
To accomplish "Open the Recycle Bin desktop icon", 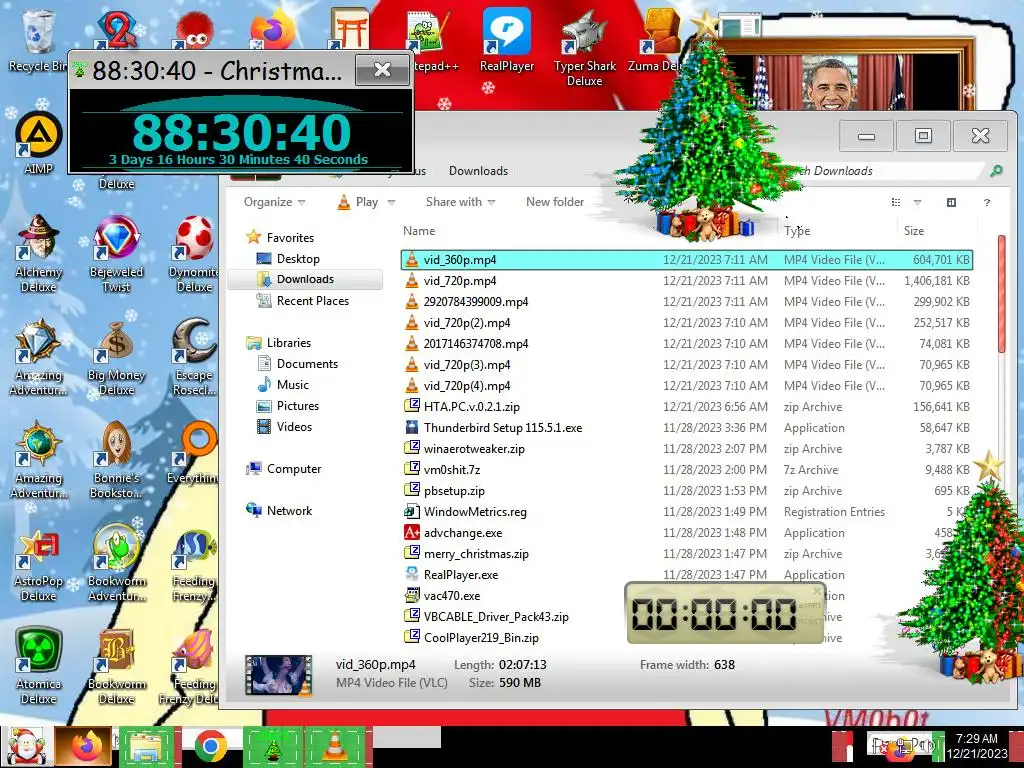I will [x=37, y=38].
